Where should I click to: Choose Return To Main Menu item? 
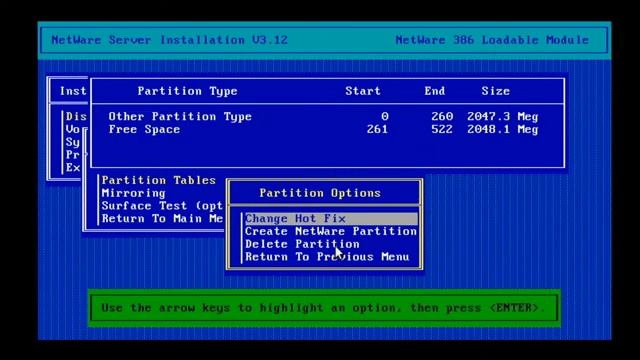tap(162, 218)
